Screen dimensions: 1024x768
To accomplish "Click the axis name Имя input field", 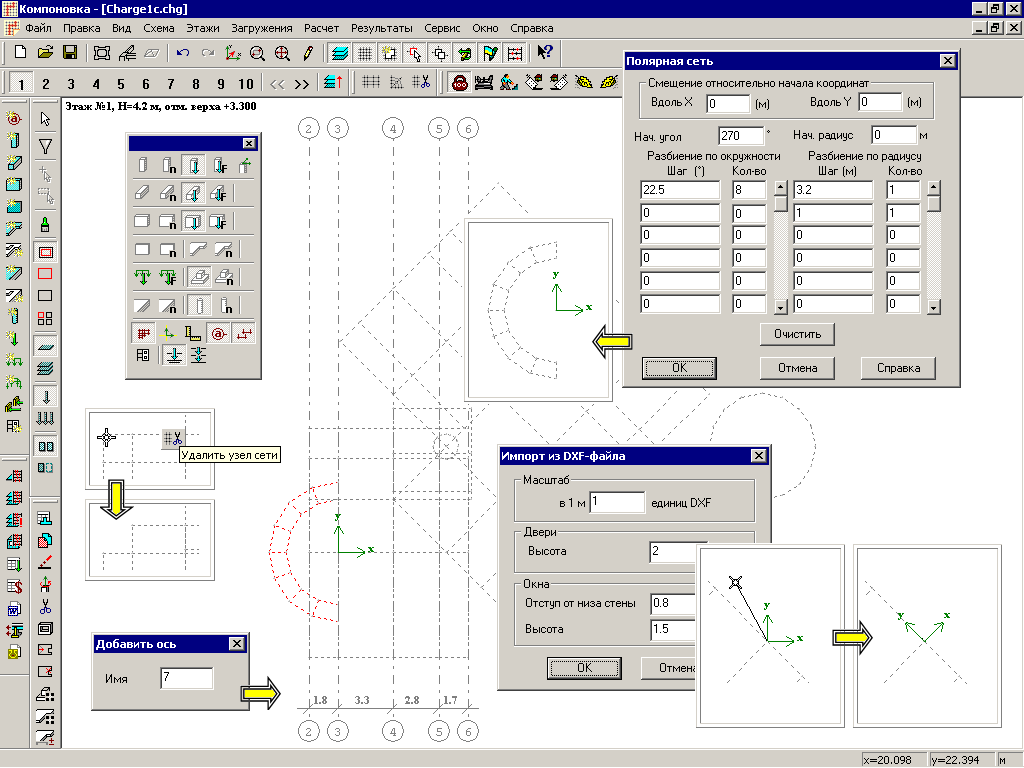I will tap(187, 679).
